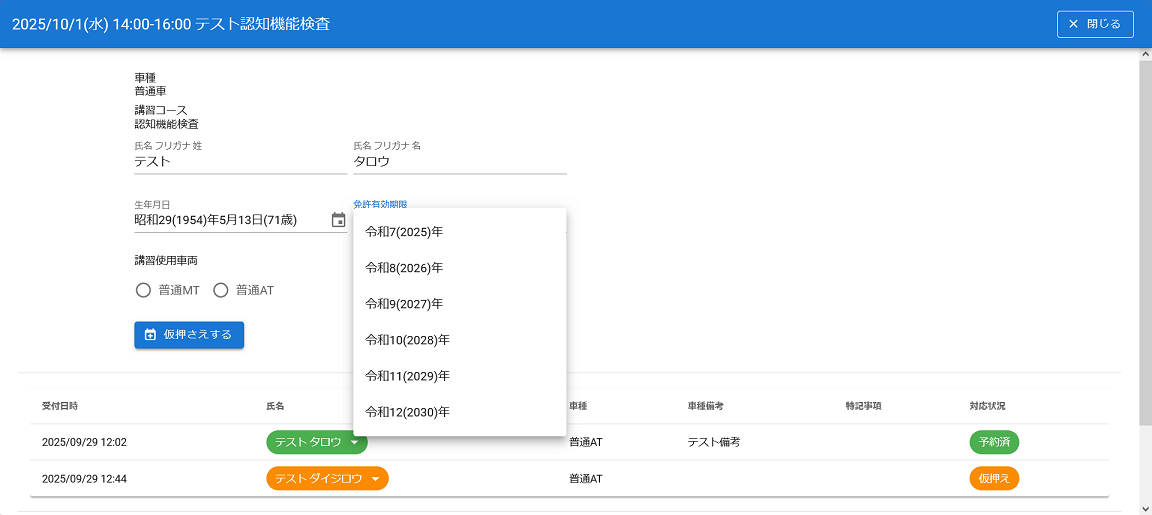Open the birth date calendar picker icon

pyautogui.click(x=338, y=220)
